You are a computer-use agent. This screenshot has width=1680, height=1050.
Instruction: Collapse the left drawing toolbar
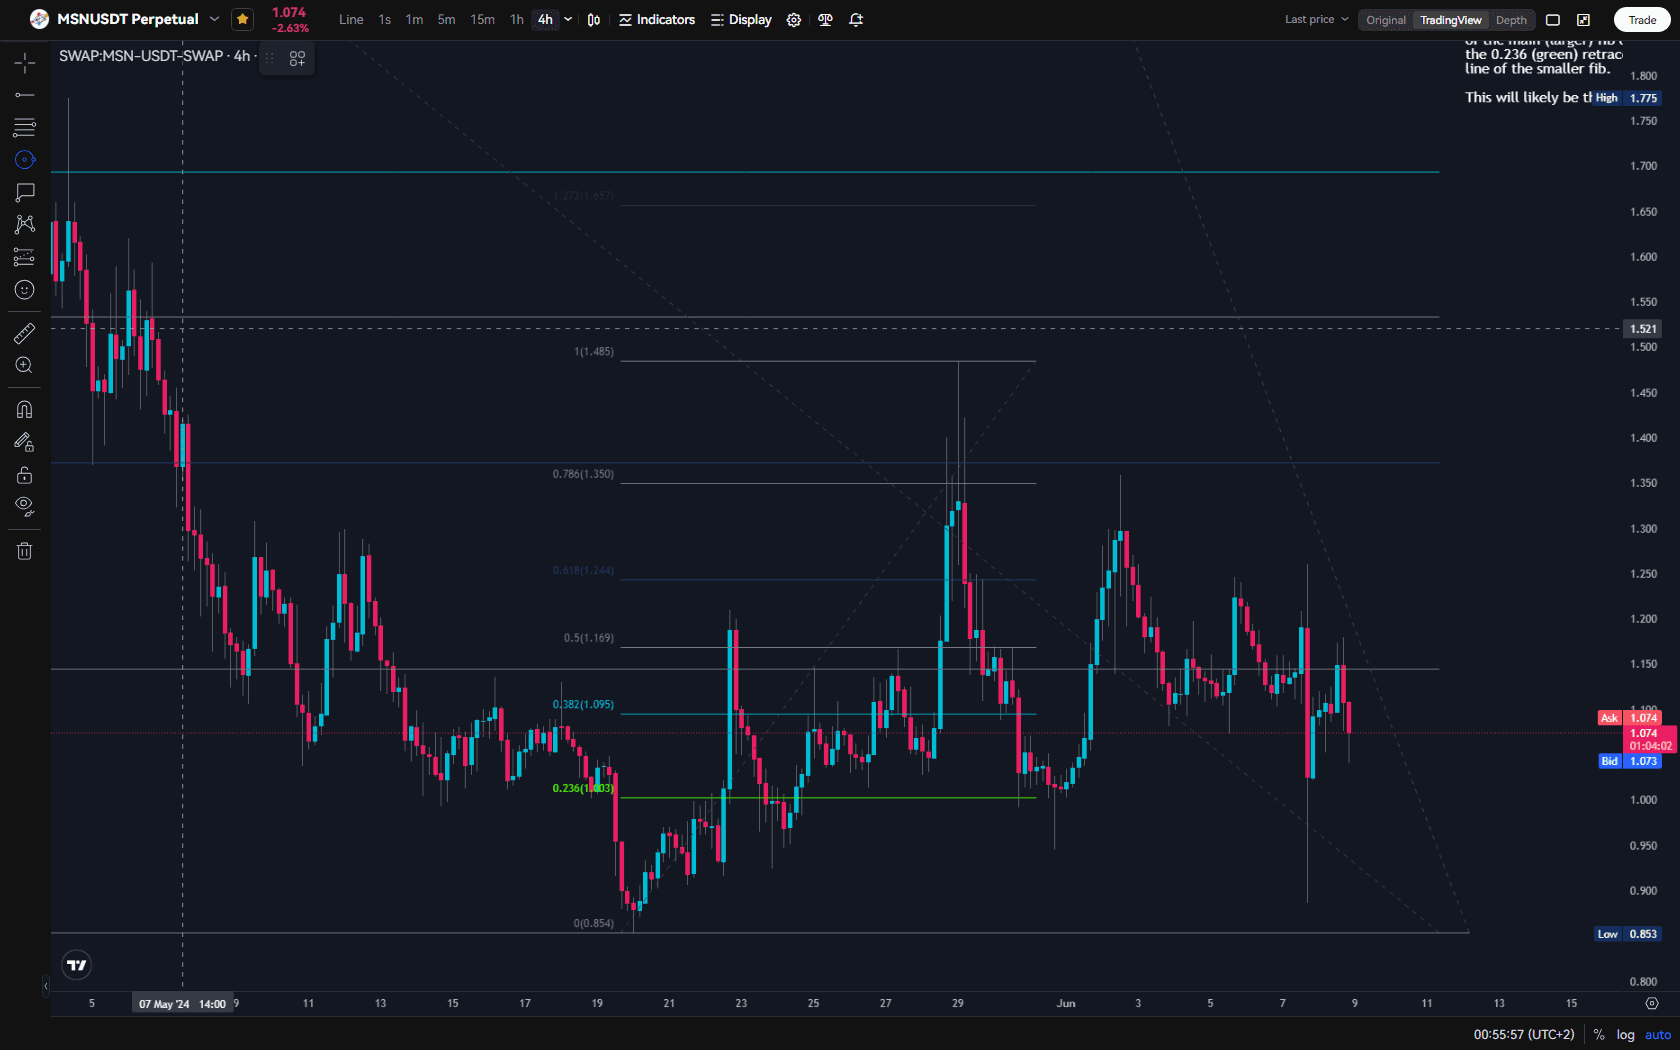45,986
